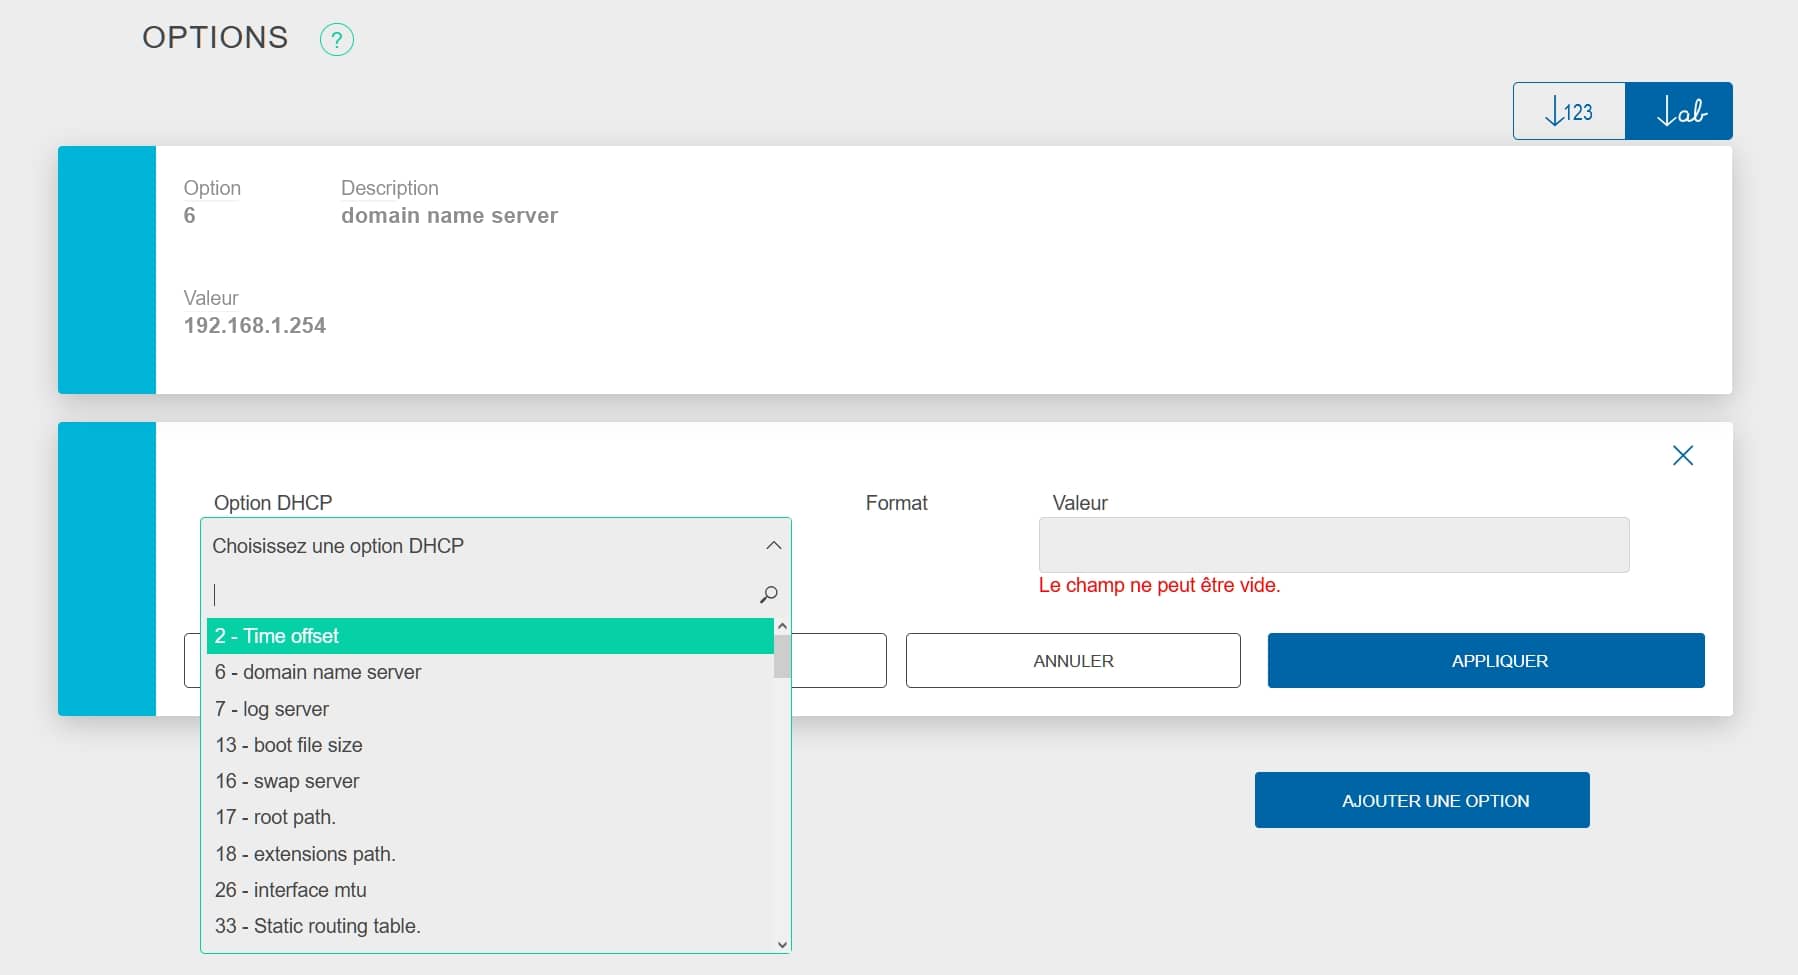Image resolution: width=1798 pixels, height=975 pixels.
Task: Select '2 - Time offset' option
Action: tap(489, 636)
